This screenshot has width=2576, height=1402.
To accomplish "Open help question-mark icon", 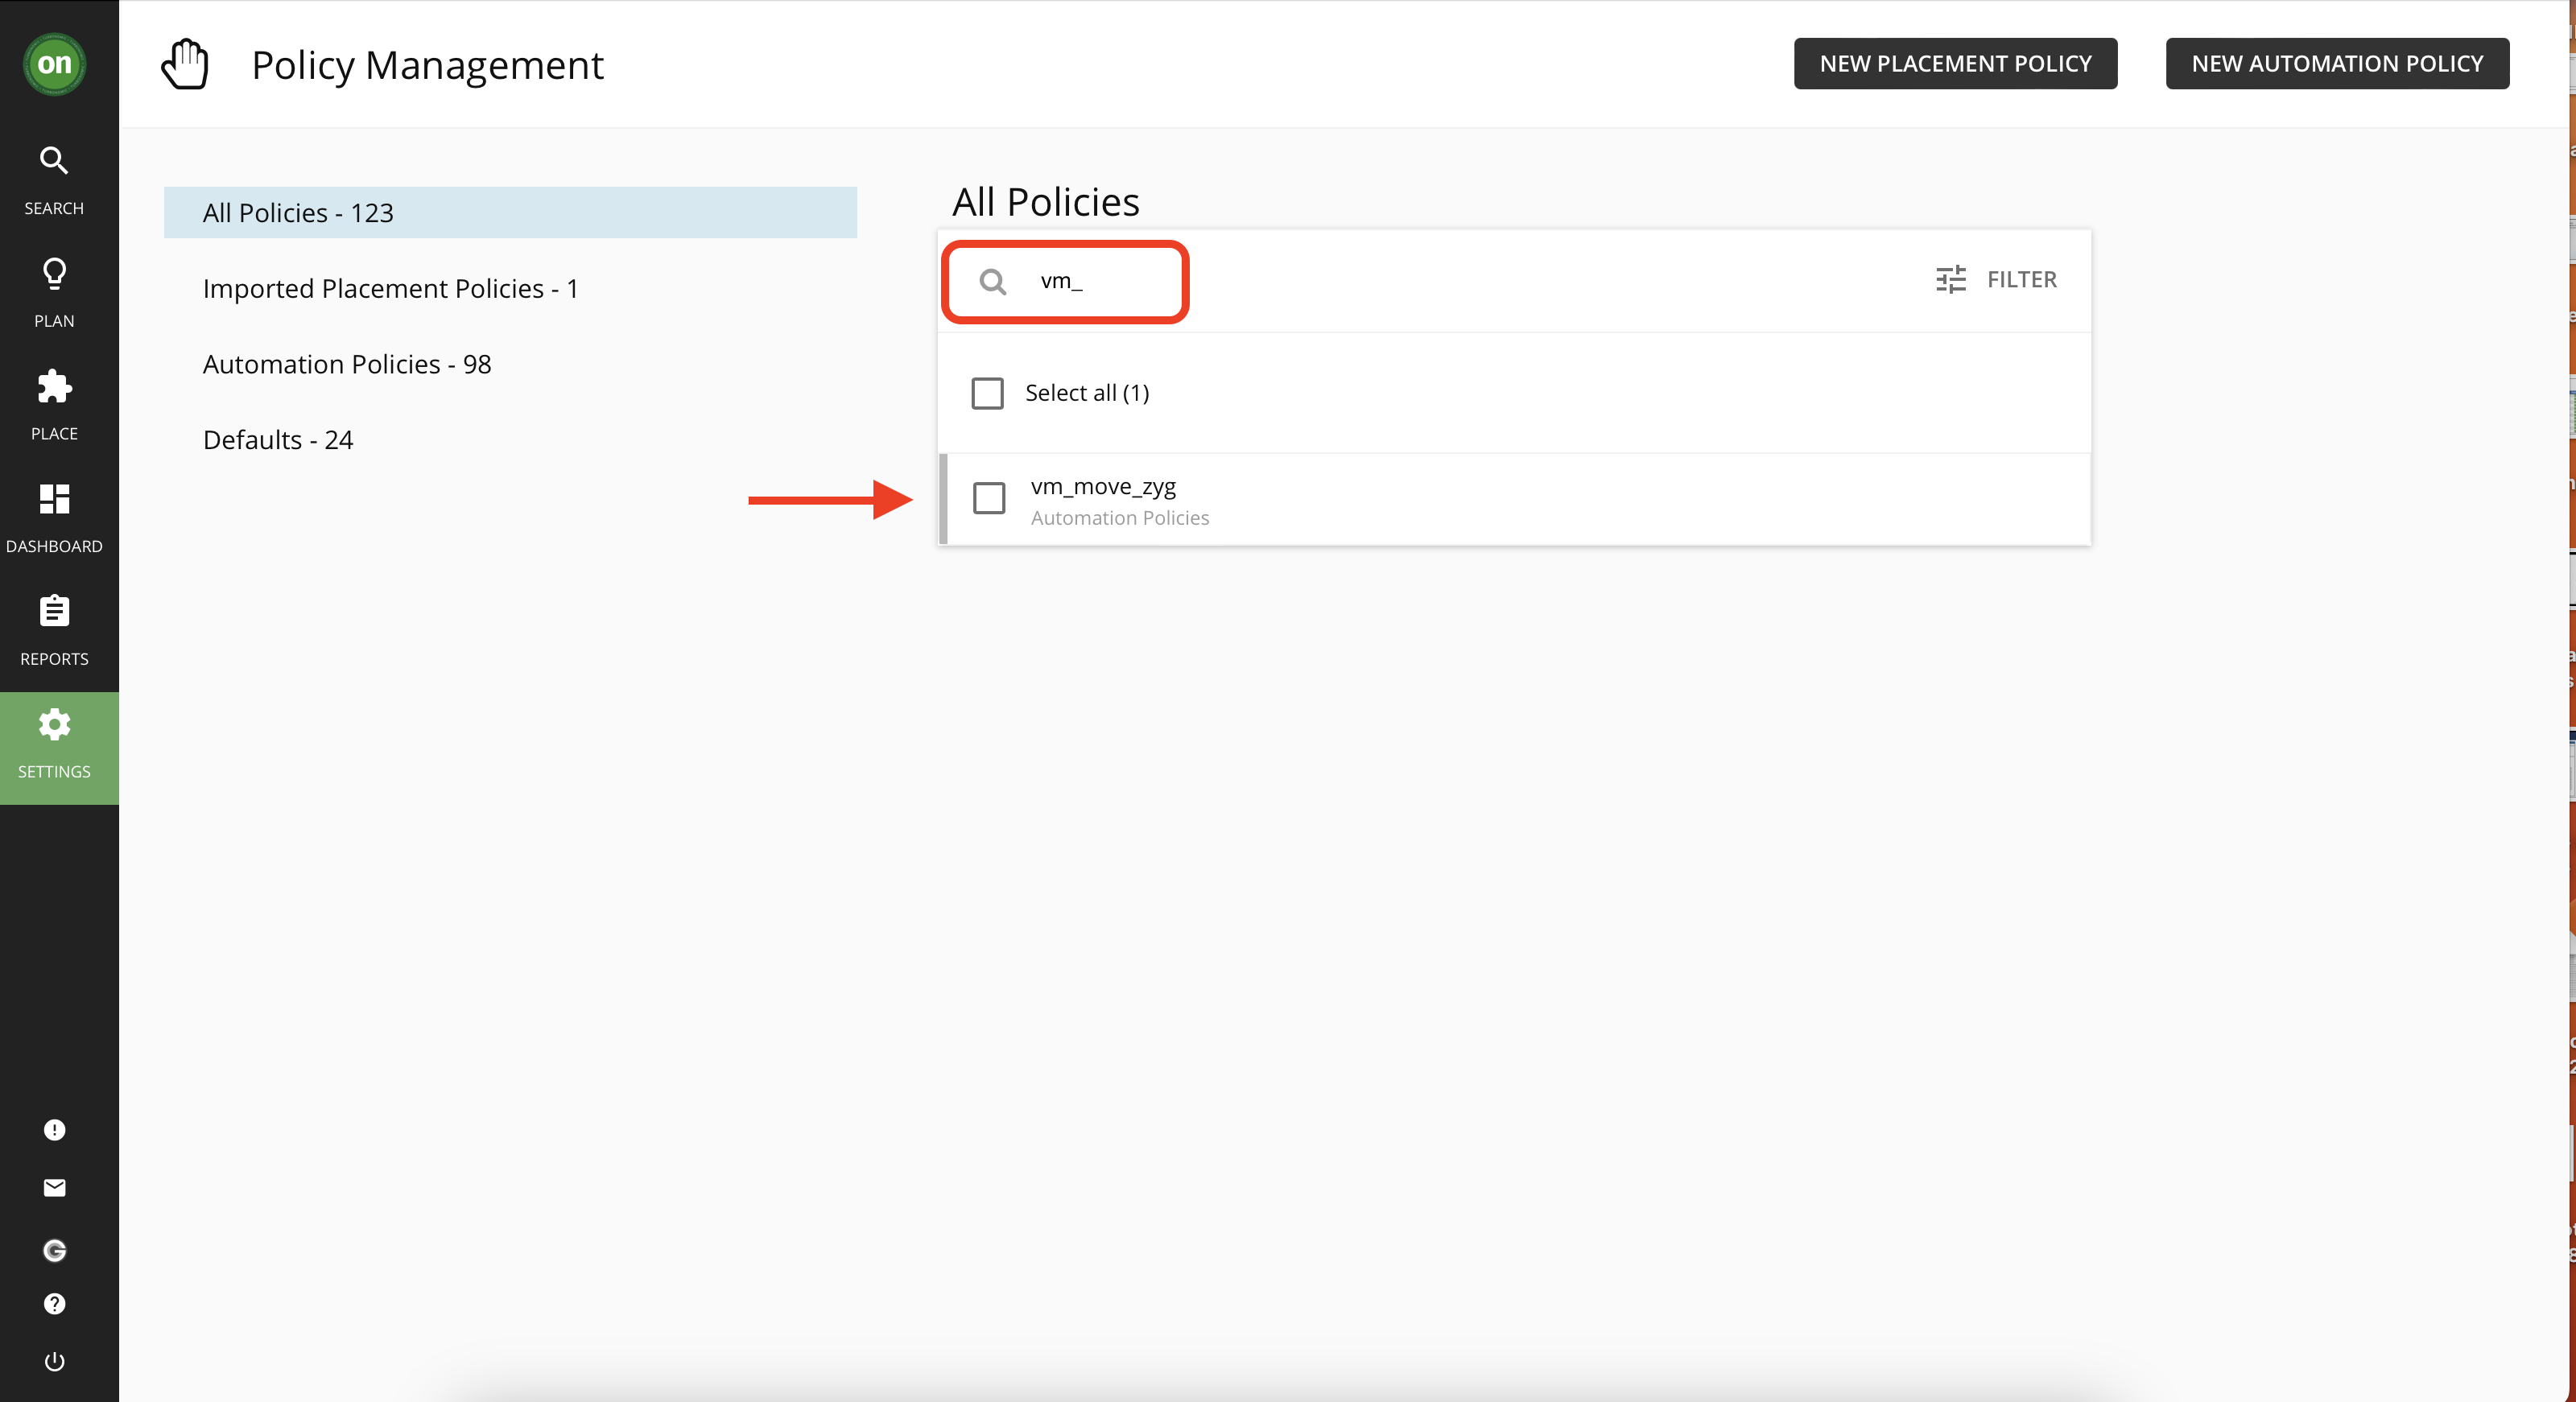I will (54, 1303).
